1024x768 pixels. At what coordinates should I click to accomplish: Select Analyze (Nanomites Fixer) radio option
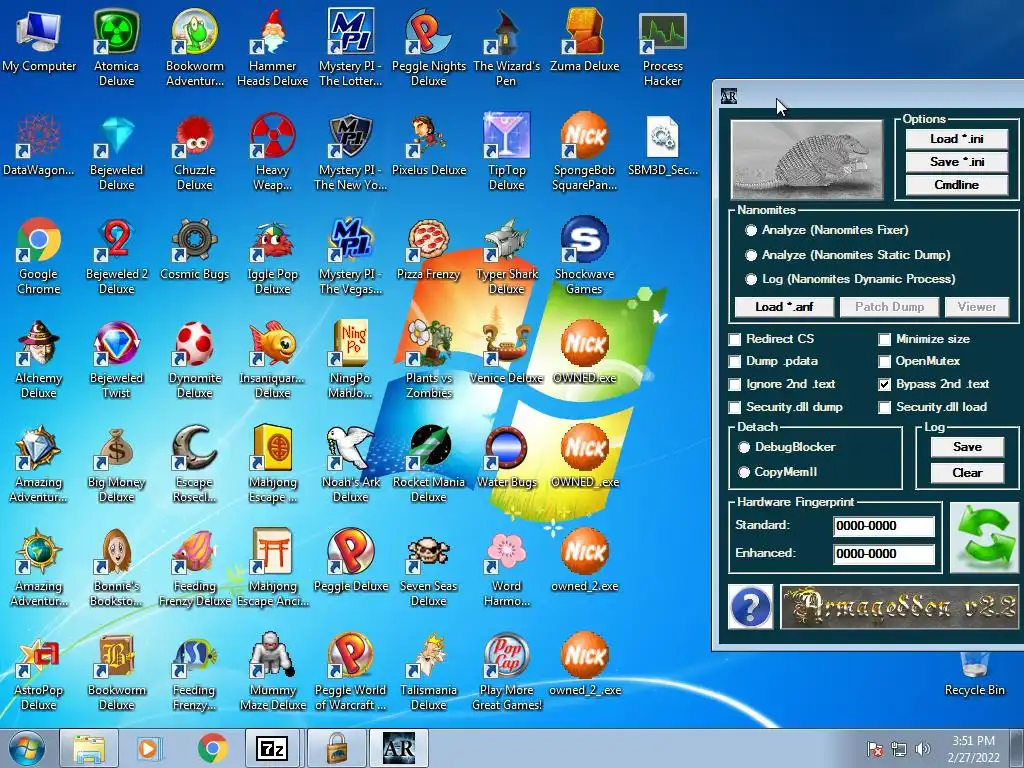[751, 231]
